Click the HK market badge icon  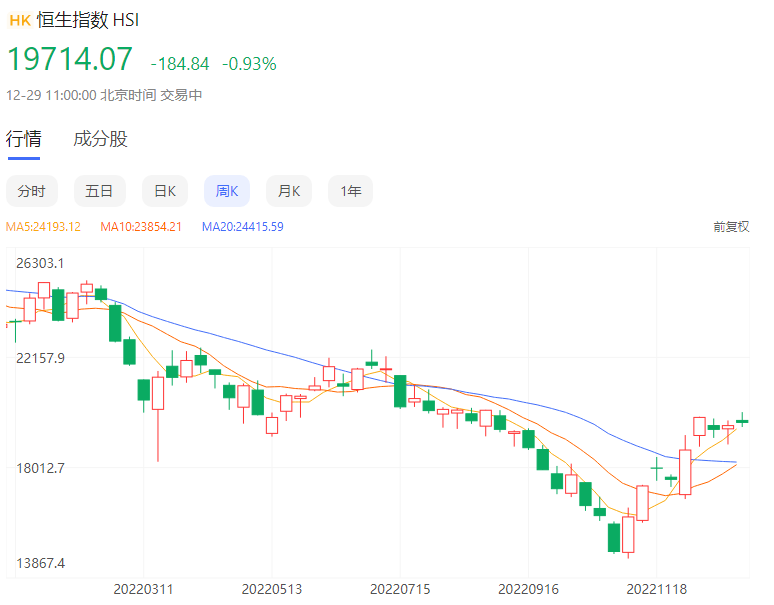[x=20, y=20]
